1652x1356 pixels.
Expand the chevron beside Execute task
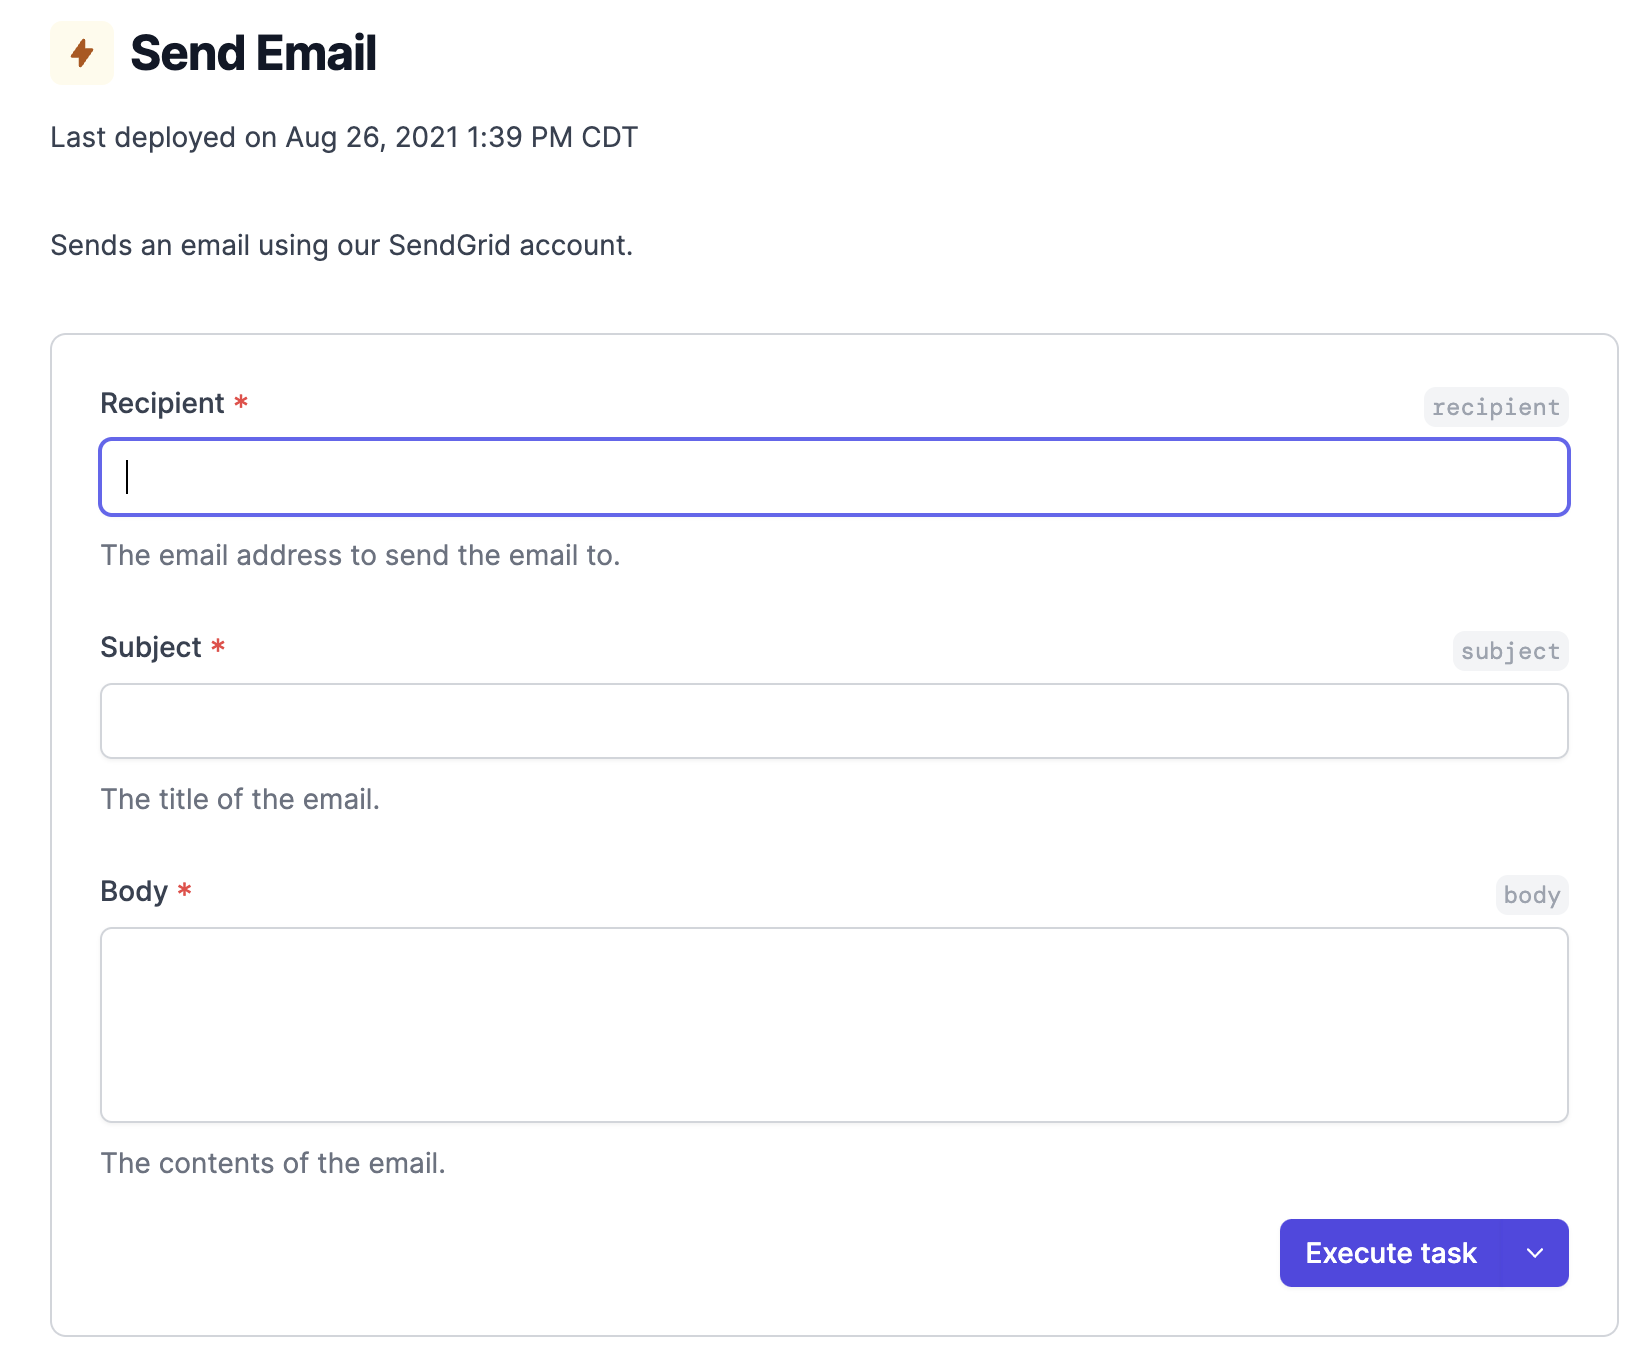1535,1253
